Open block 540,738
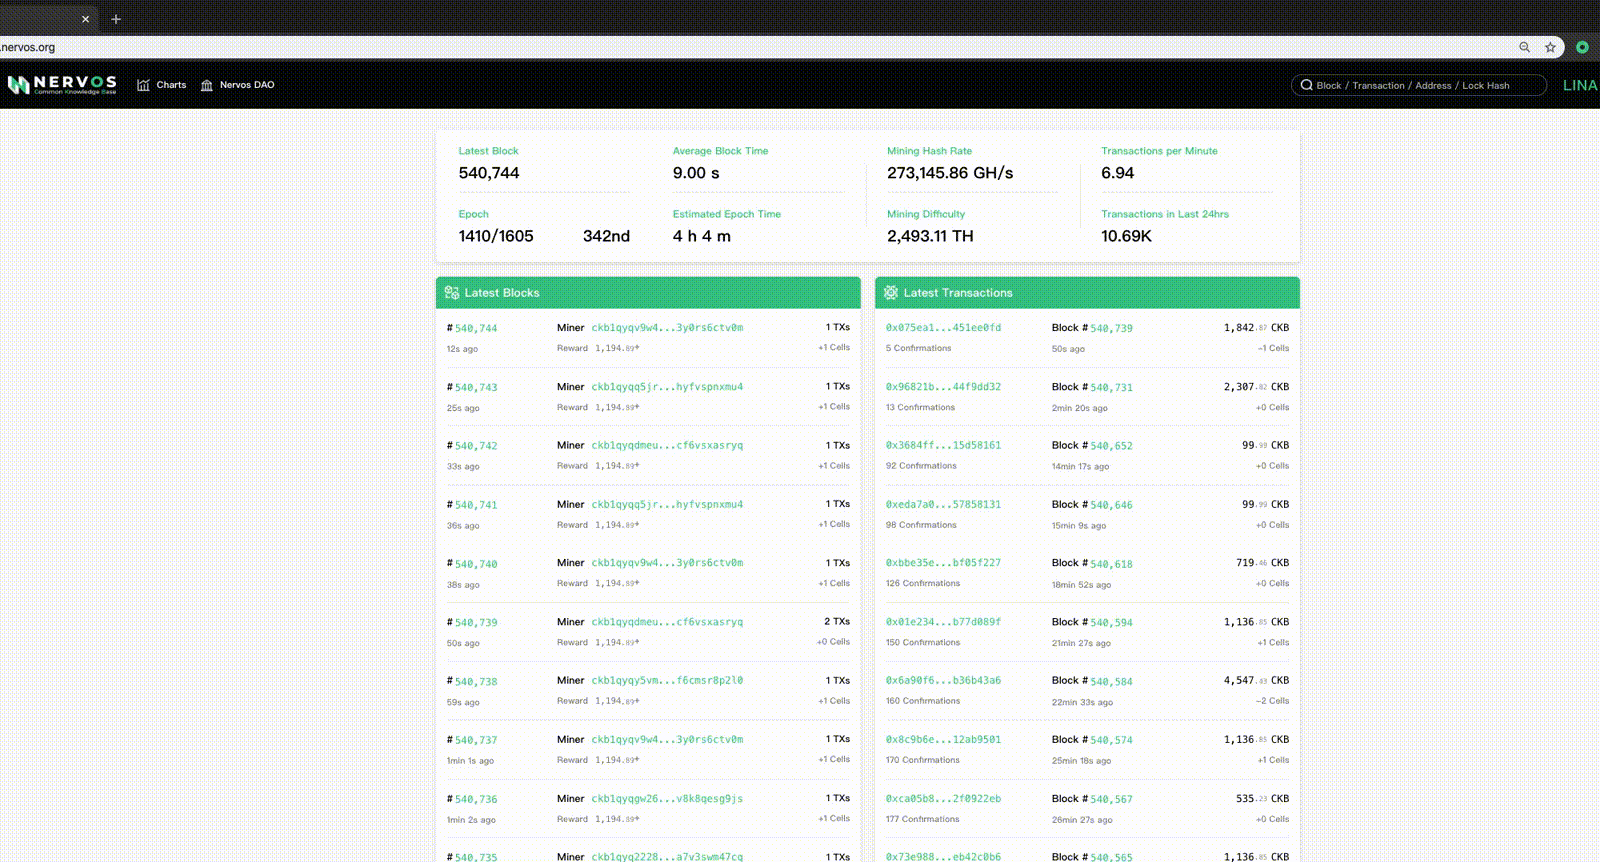Image resolution: width=1600 pixels, height=862 pixels. (476, 681)
